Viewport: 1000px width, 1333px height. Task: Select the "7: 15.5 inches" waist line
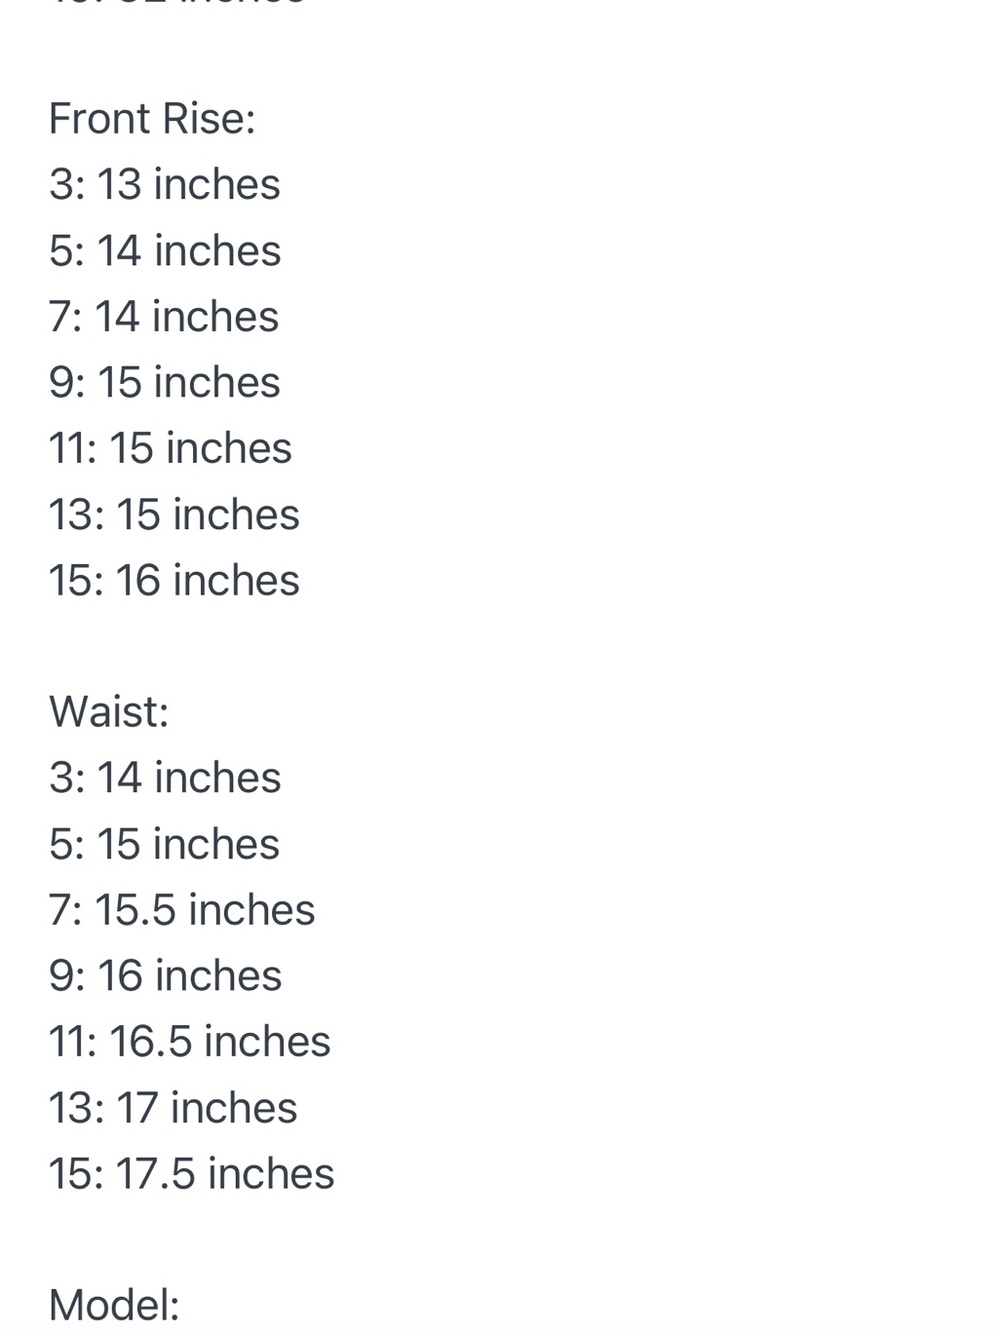pos(182,911)
